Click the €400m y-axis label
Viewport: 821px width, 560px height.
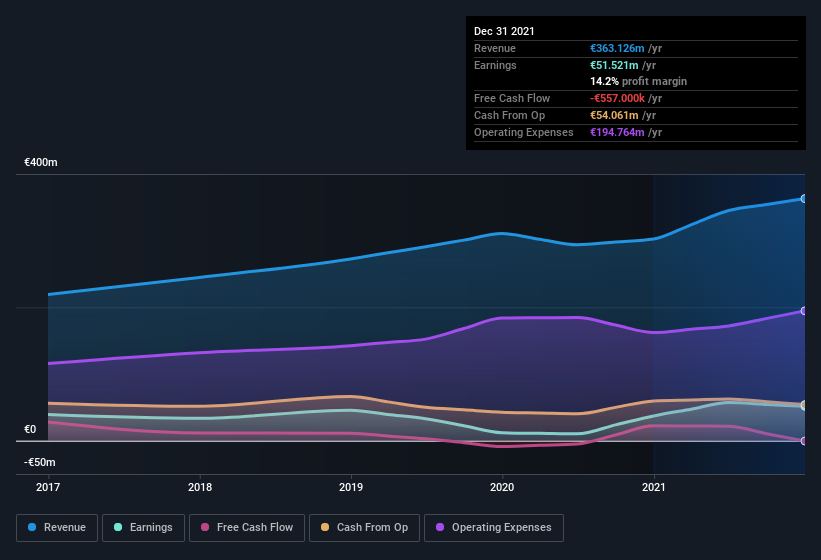pyautogui.click(x=41, y=162)
